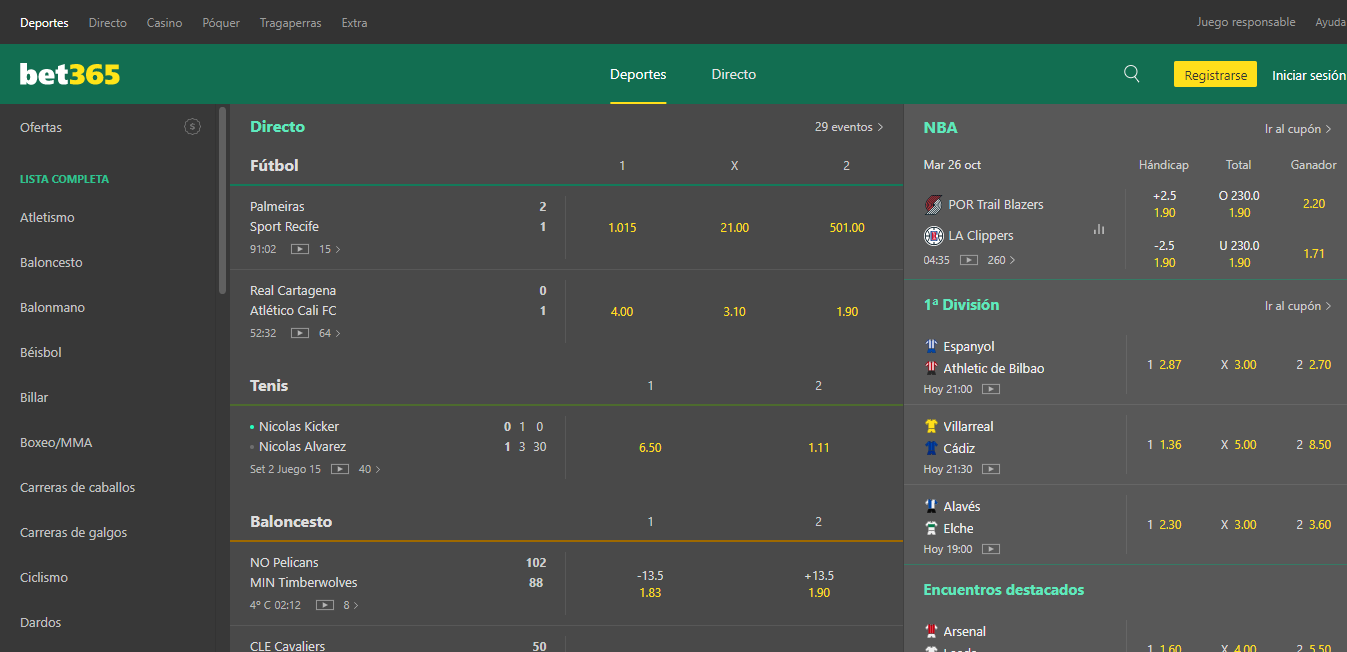
Task: Expand 29 eventos live list
Action: pyautogui.click(x=849, y=127)
